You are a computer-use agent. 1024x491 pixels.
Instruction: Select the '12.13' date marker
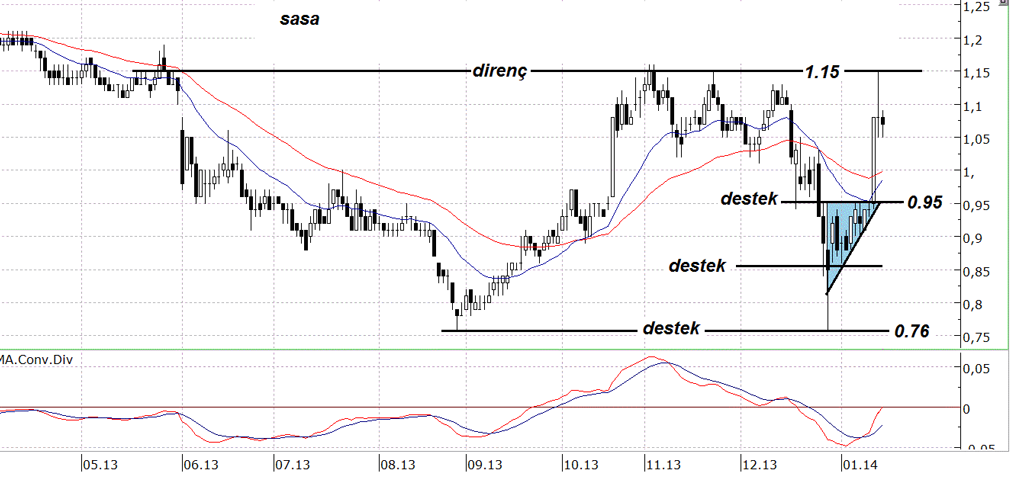760,466
